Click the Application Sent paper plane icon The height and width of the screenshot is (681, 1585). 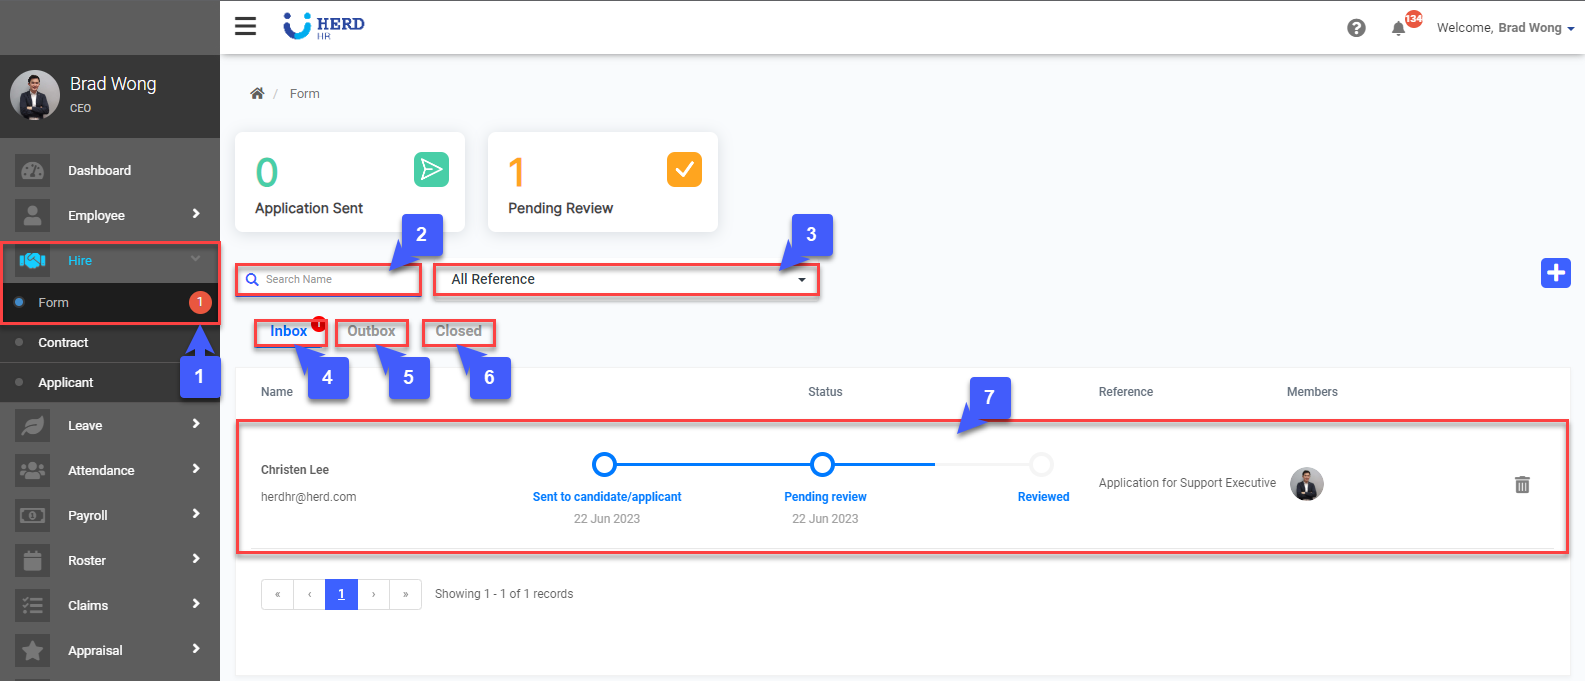point(431,170)
